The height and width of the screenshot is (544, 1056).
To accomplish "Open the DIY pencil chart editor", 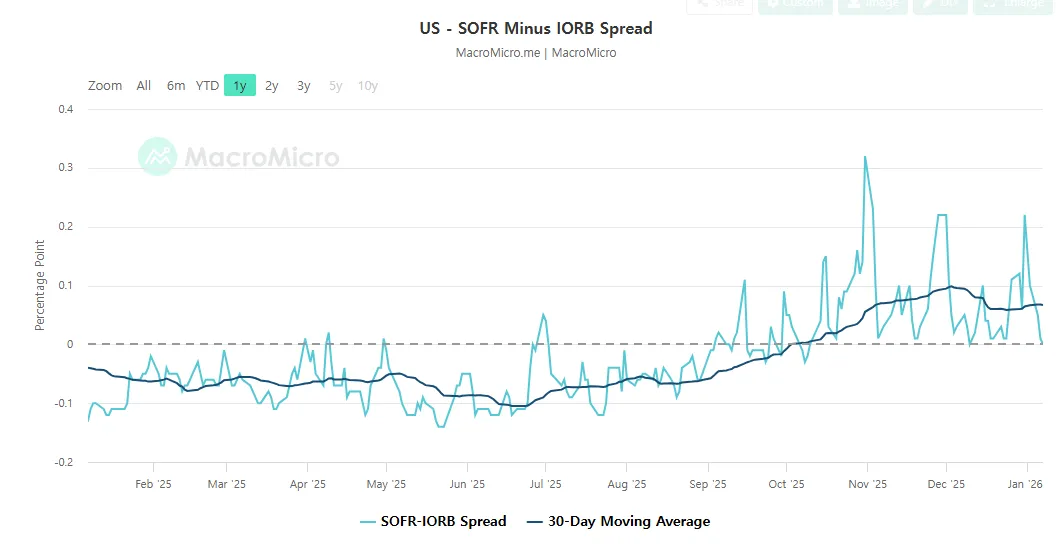I will 939,4.
